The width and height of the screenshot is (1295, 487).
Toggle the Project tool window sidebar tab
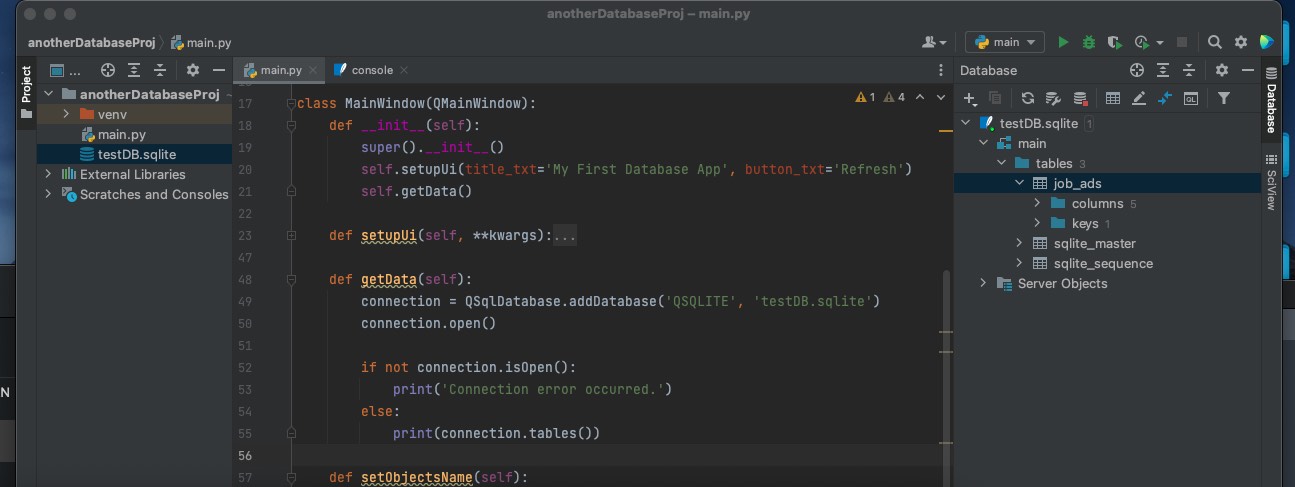coord(27,89)
